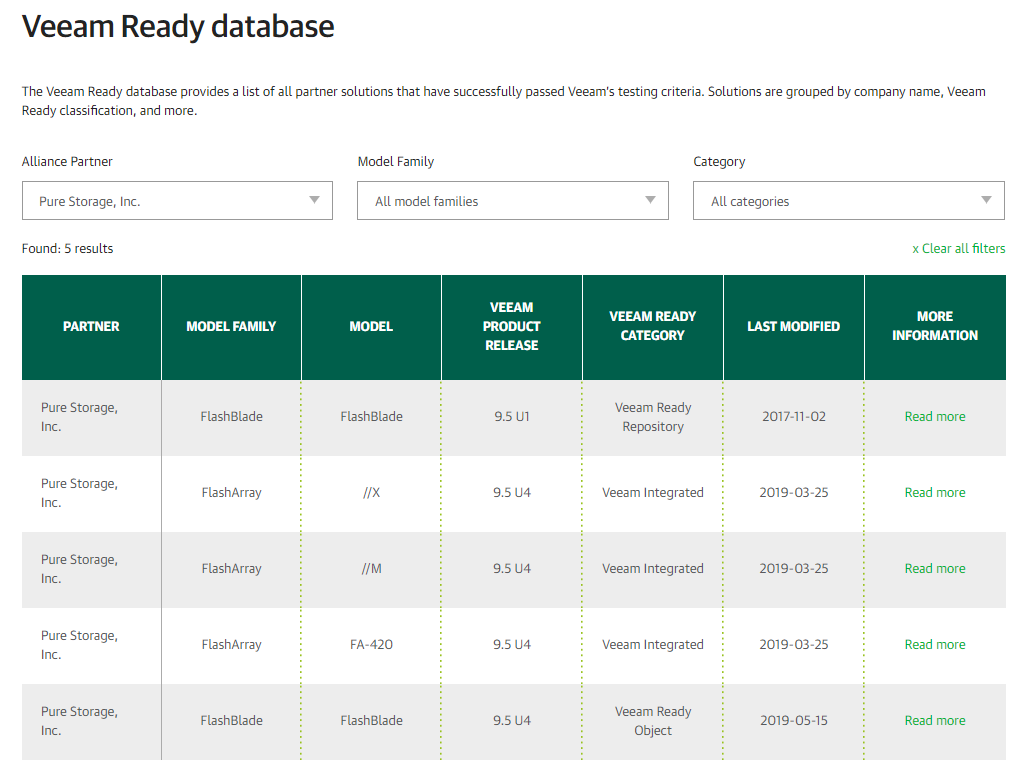Click the Found: 5 results text
1033x777 pixels.
click(x=67, y=248)
